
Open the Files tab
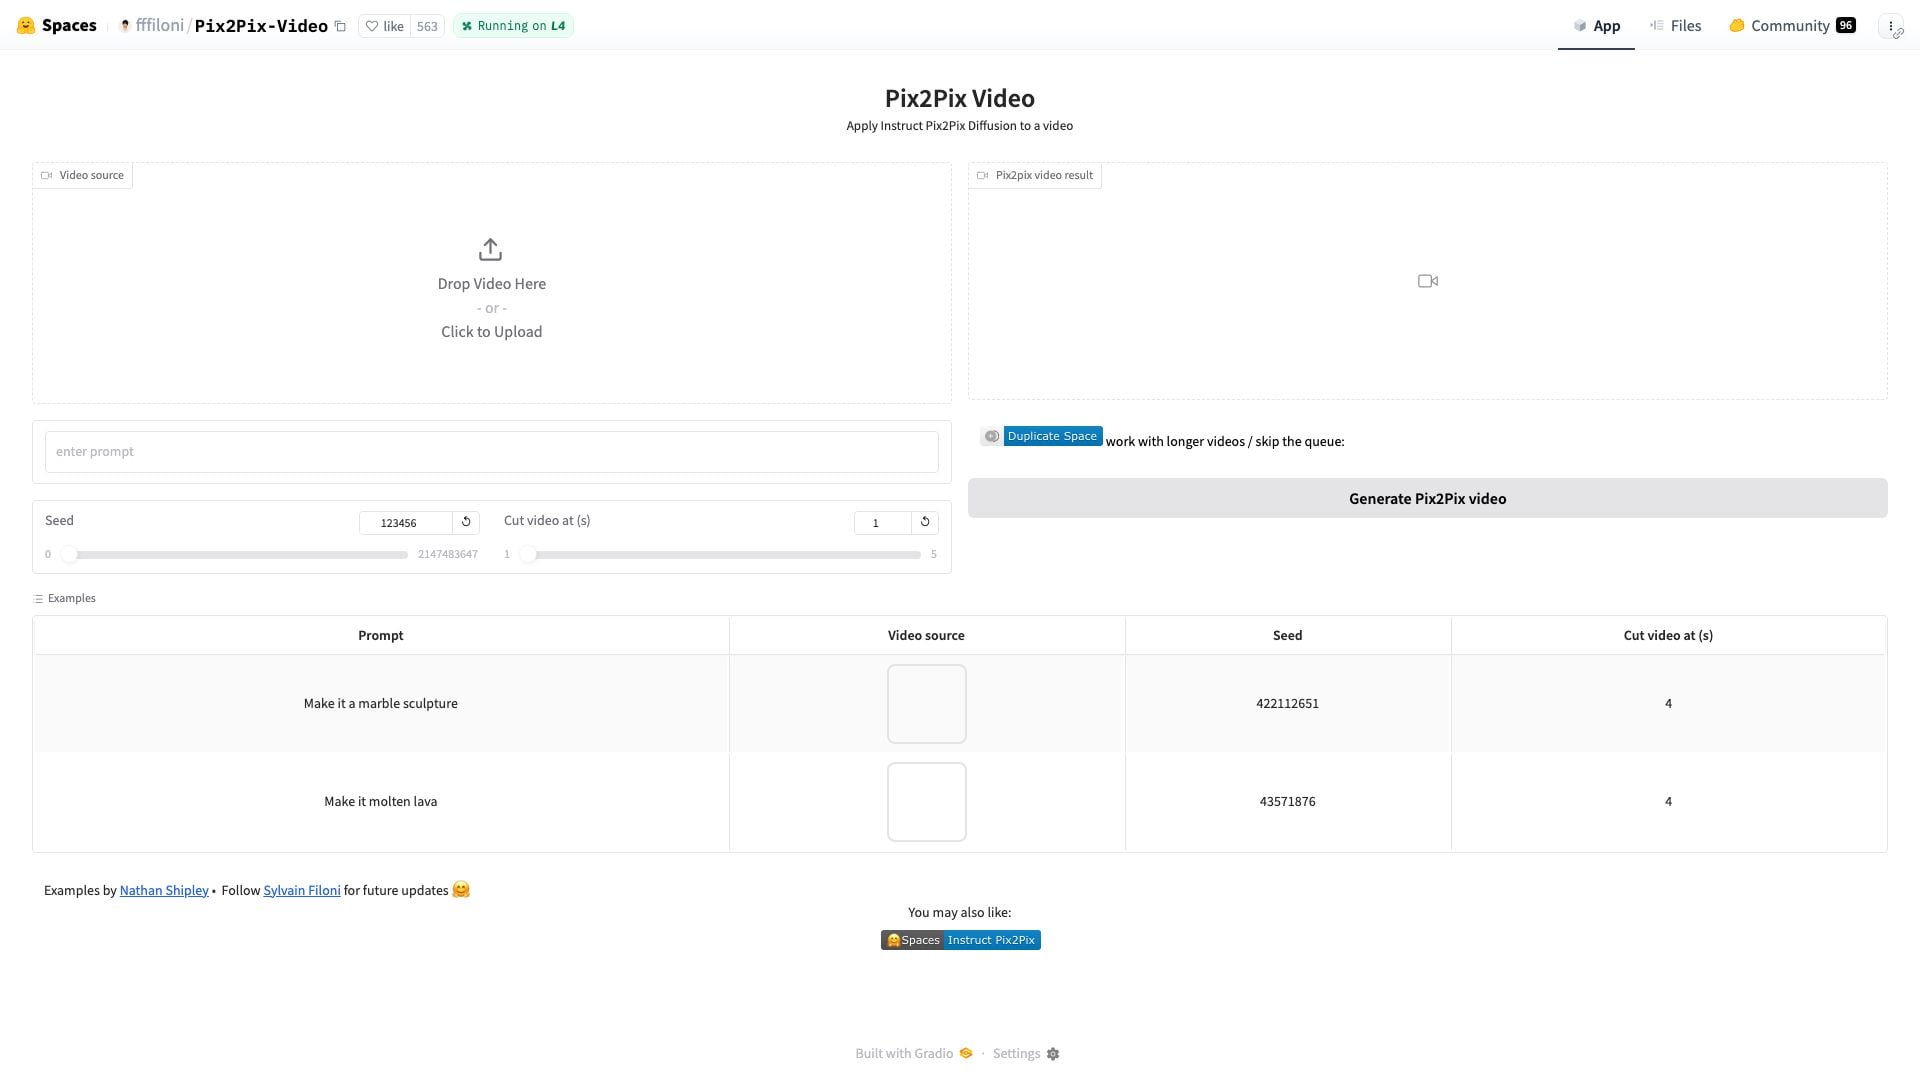(1676, 26)
